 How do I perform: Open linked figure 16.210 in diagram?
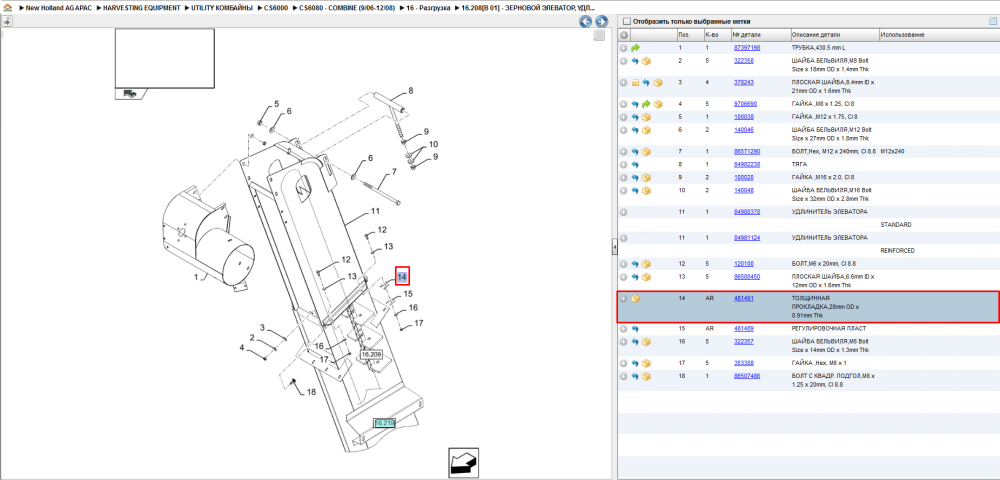pos(384,423)
